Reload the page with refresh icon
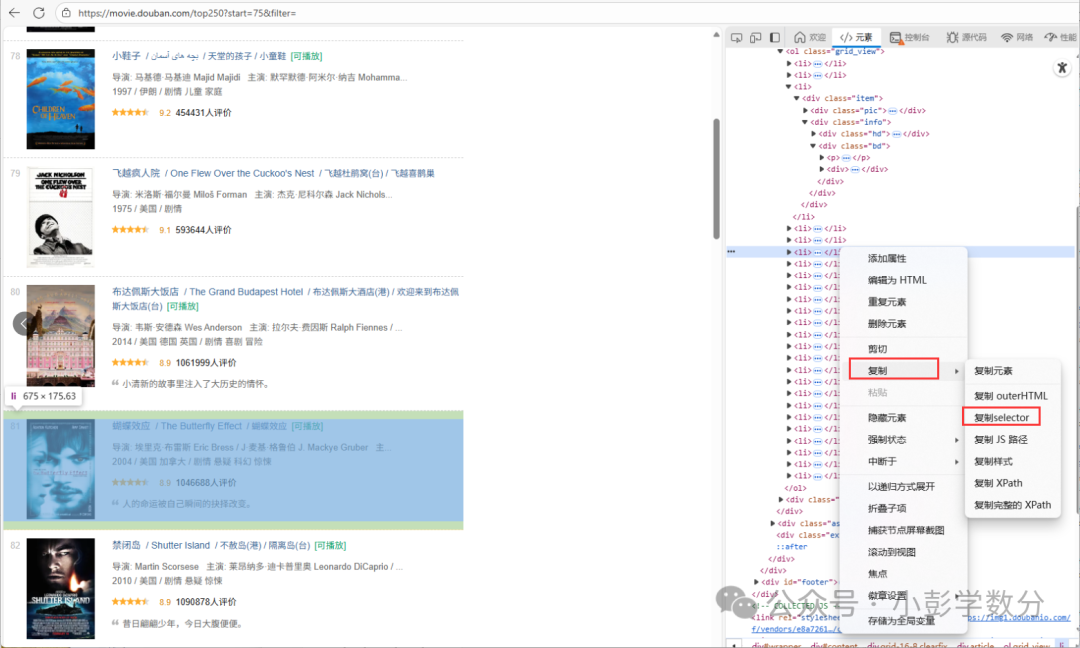Image resolution: width=1080 pixels, height=648 pixels. pos(39,13)
